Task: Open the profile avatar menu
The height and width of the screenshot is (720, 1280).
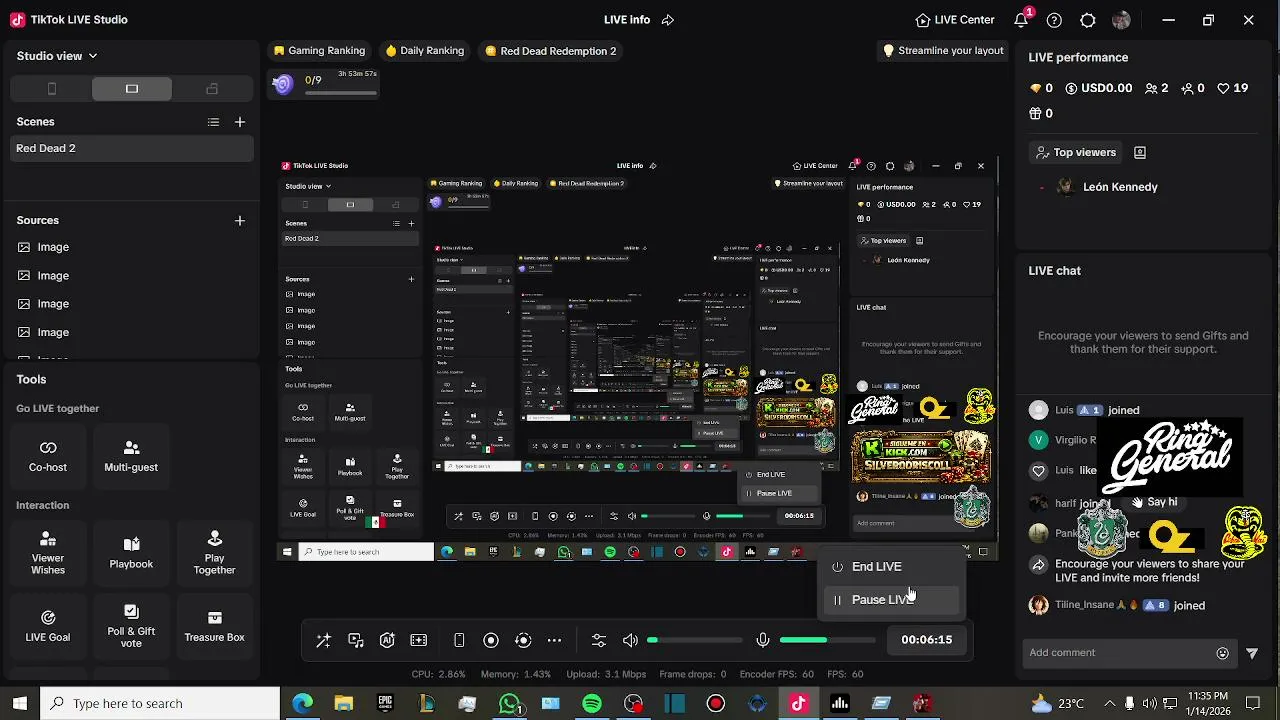Action: coord(1121,20)
